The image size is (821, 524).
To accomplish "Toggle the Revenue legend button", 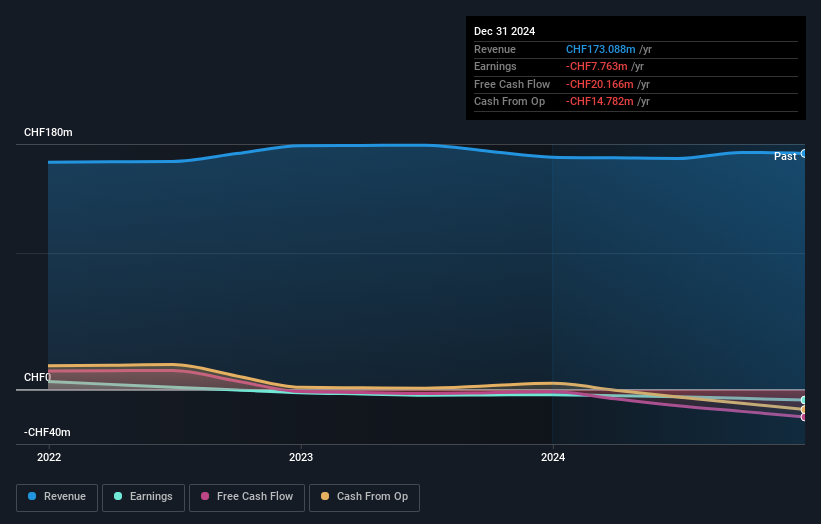I will click(x=57, y=497).
